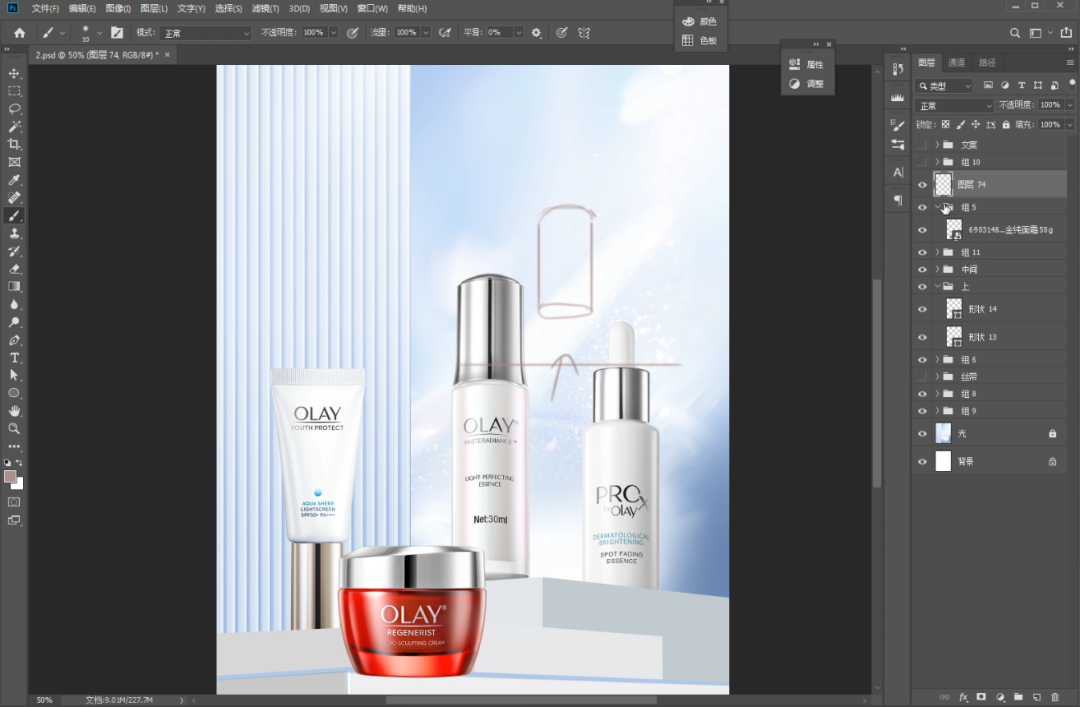The height and width of the screenshot is (707, 1080).
Task: Select the Eyedropper tool
Action: click(x=14, y=180)
